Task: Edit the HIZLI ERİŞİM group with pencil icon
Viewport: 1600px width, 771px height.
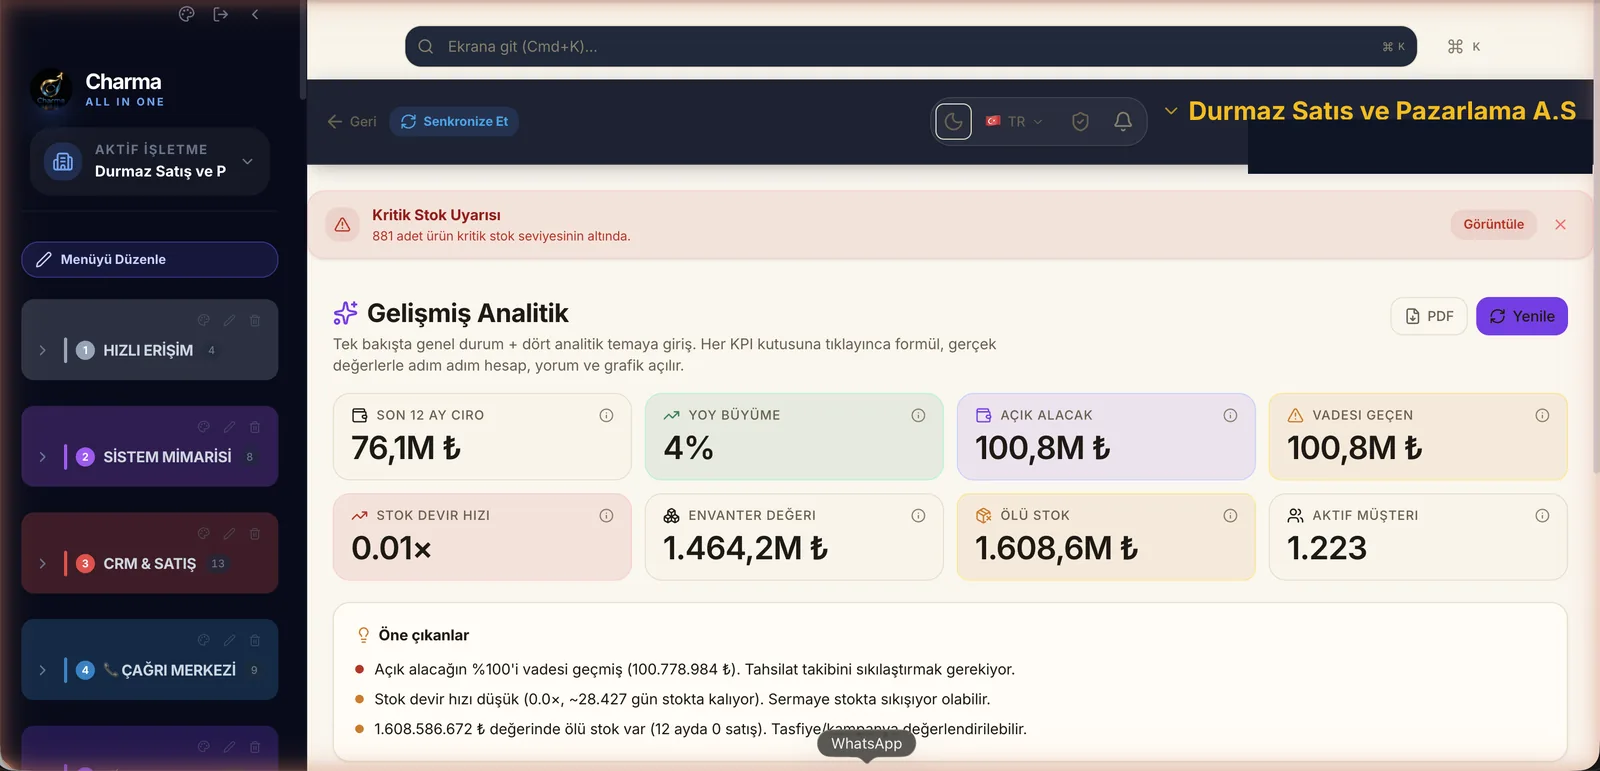Action: (x=229, y=320)
